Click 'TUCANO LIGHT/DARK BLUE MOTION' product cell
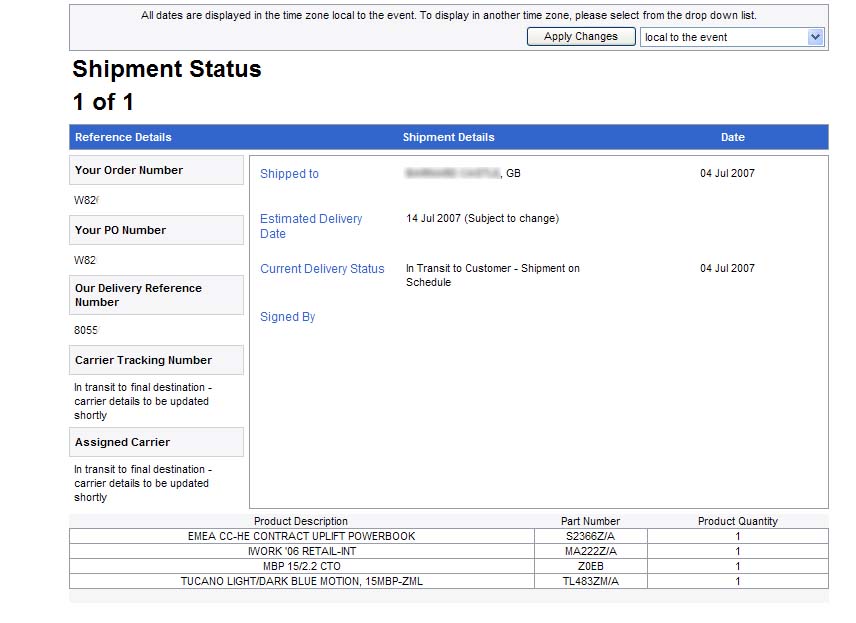 coord(301,581)
